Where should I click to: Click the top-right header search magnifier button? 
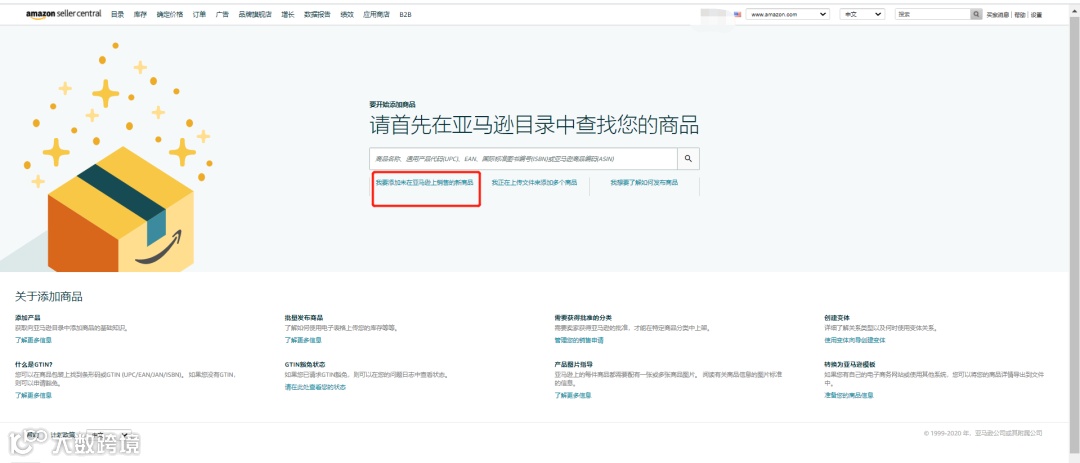click(x=976, y=14)
